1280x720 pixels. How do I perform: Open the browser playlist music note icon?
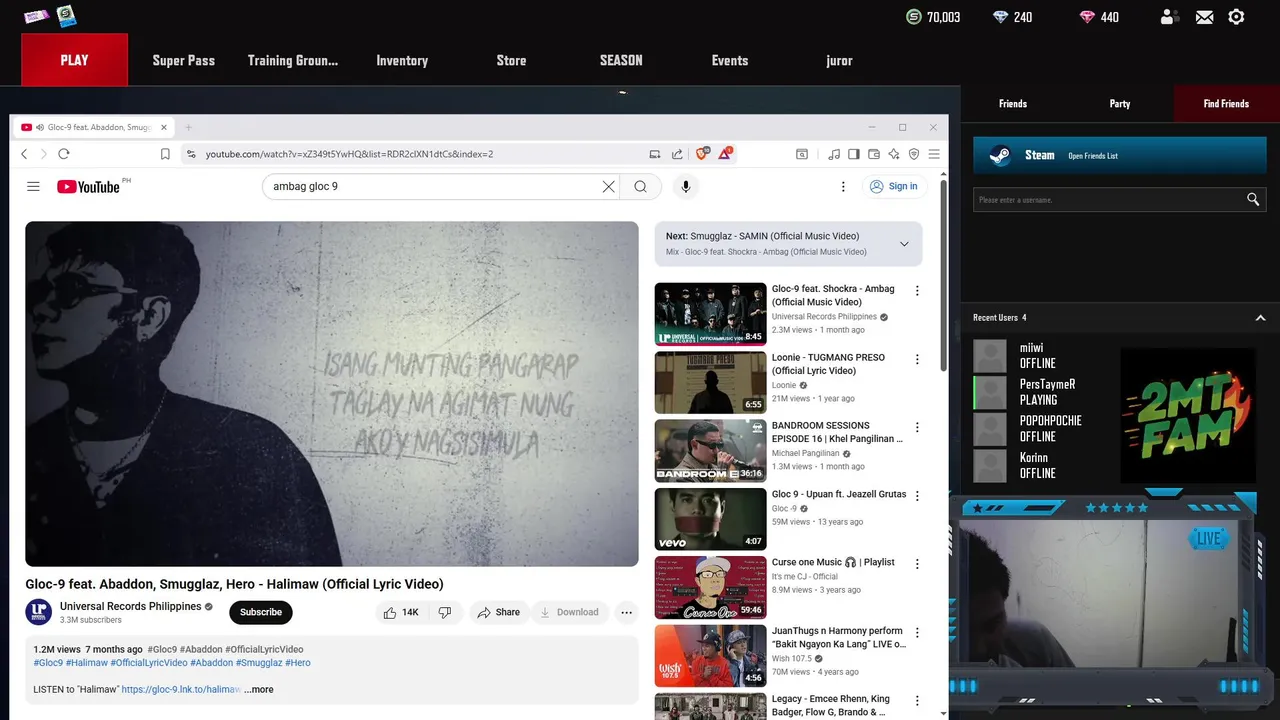pyautogui.click(x=834, y=154)
